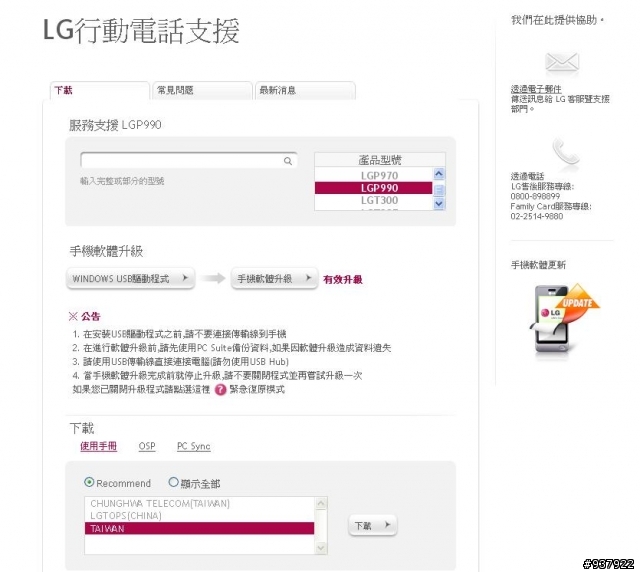Click the search magnifier icon in model field
Image resolution: width=640 pixels, height=572 pixels.
(x=288, y=161)
